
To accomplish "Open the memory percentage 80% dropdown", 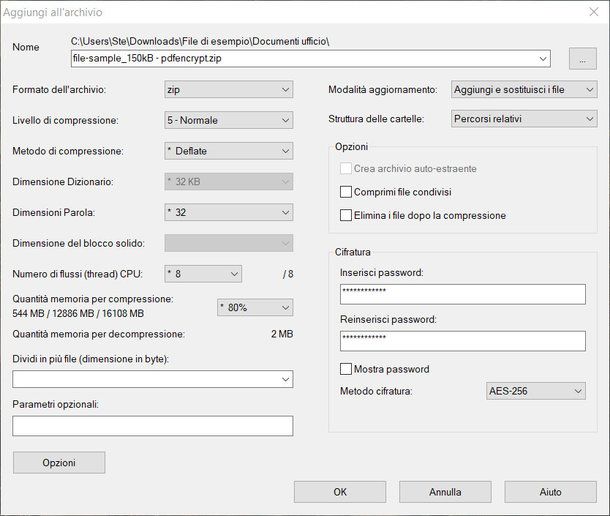I will point(254,307).
